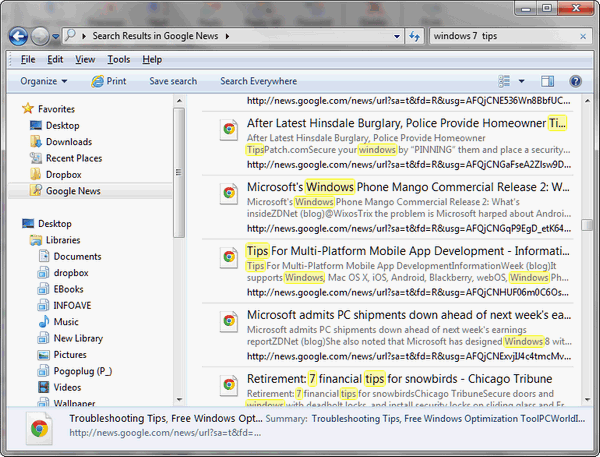Click the blue Help question mark icon
The width and height of the screenshot is (600, 457).
click(575, 81)
